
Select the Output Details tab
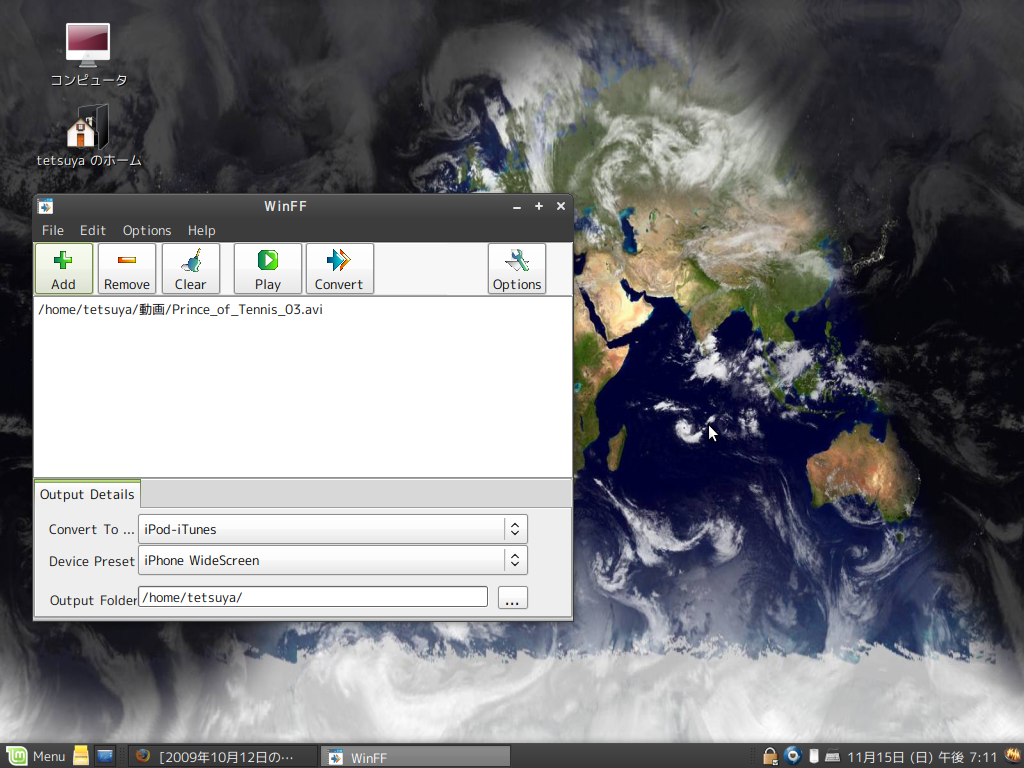coord(87,494)
